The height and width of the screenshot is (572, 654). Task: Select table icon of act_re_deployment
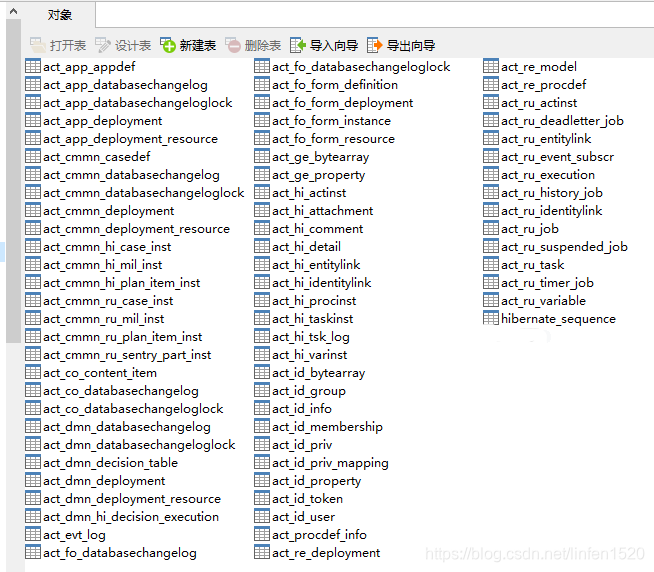(x=262, y=552)
